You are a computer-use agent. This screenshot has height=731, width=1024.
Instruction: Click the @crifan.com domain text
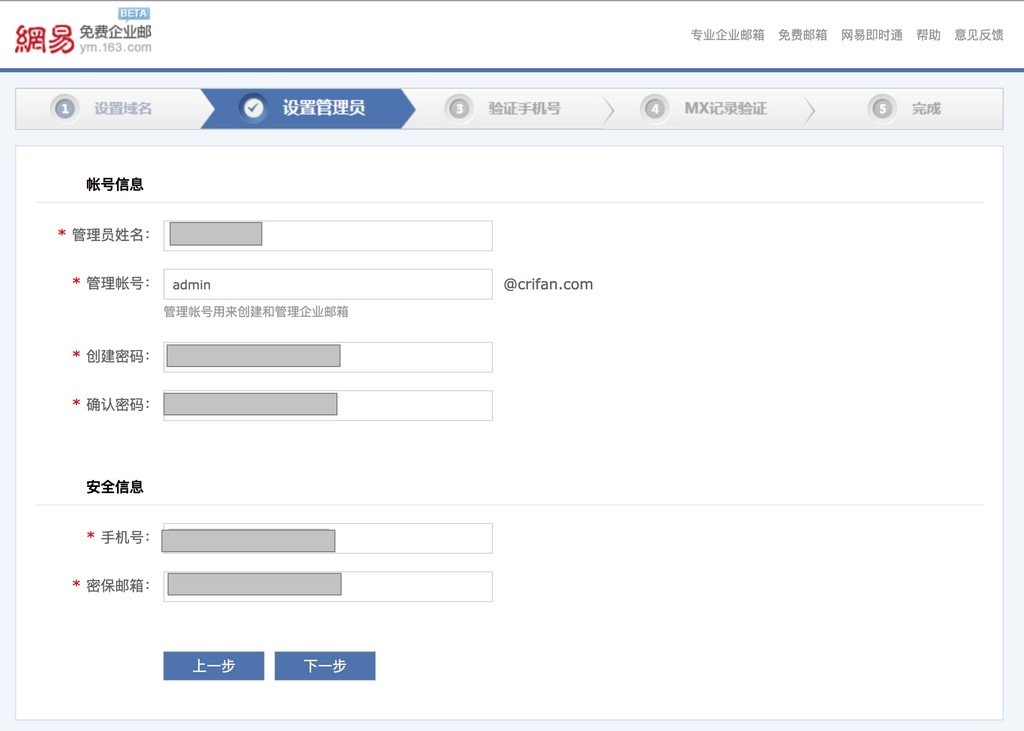coord(548,284)
